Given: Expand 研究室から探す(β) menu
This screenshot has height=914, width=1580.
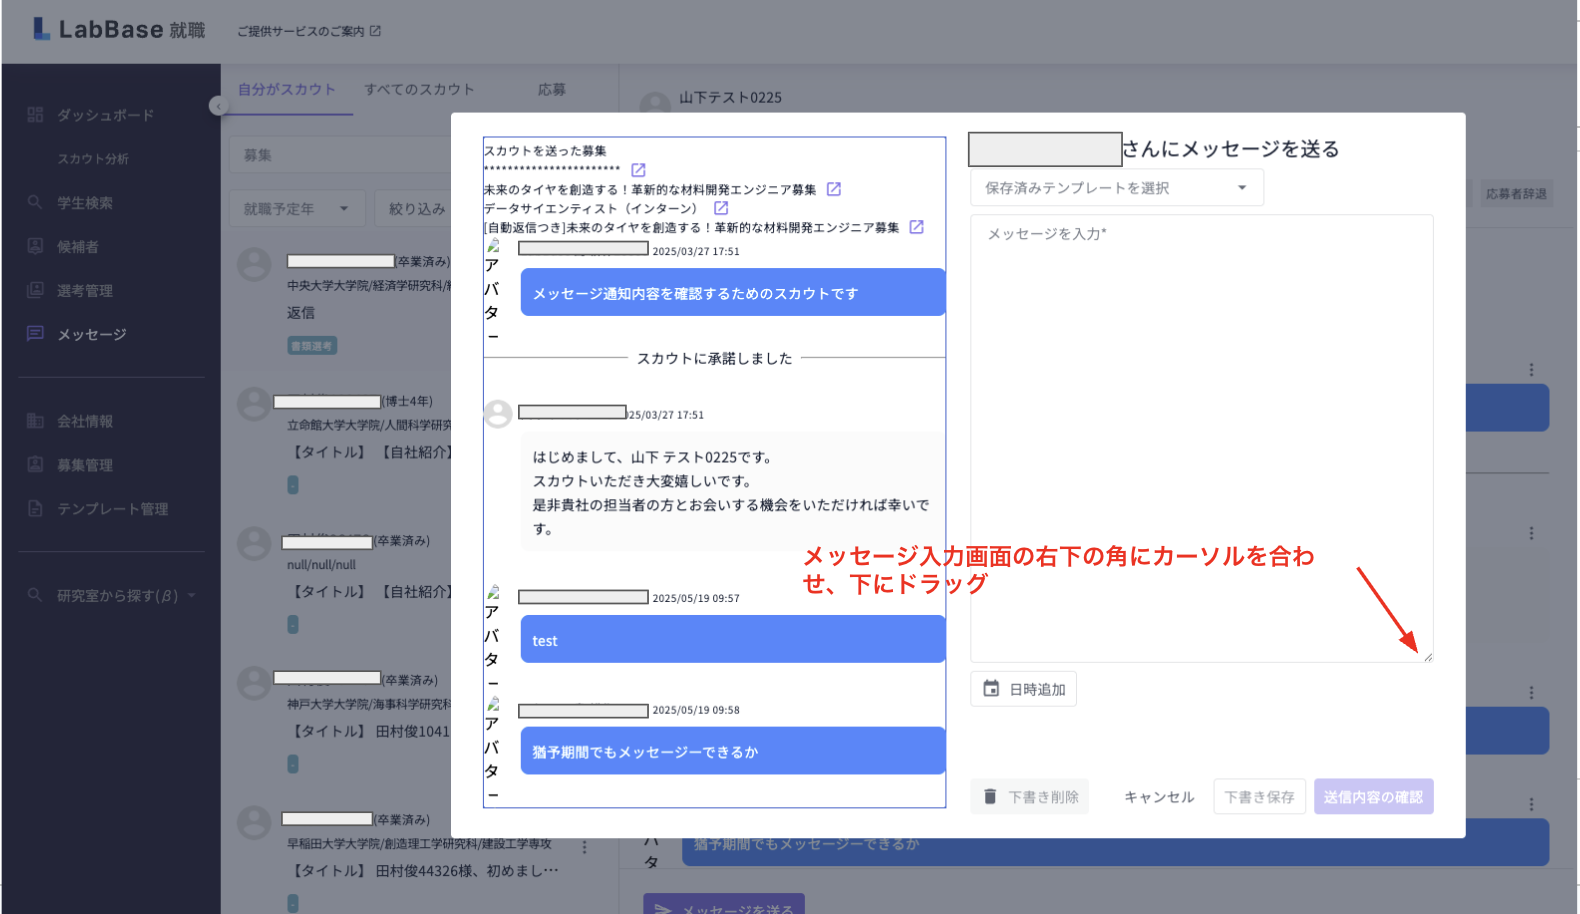Looking at the screenshot, I should coord(110,595).
